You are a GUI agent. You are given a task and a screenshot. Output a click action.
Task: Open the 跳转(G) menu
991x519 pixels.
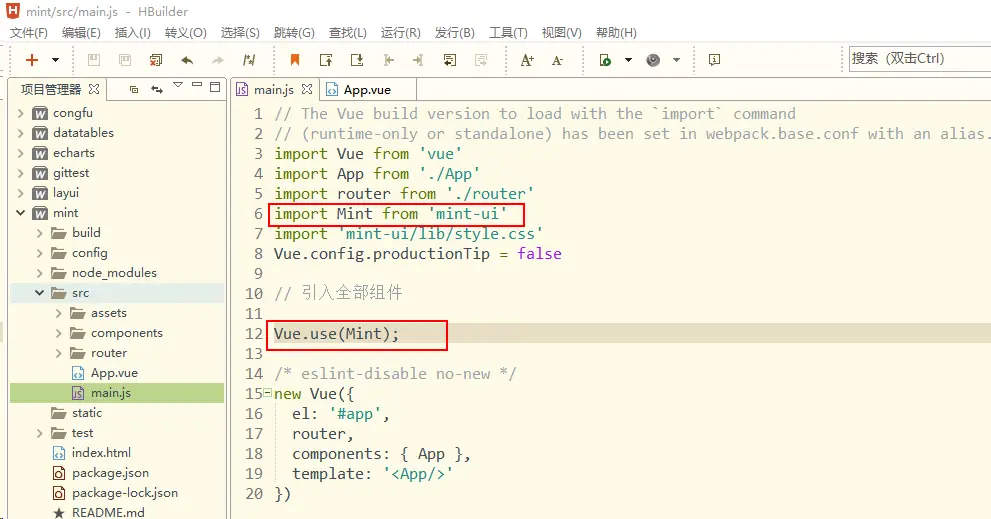coord(294,33)
